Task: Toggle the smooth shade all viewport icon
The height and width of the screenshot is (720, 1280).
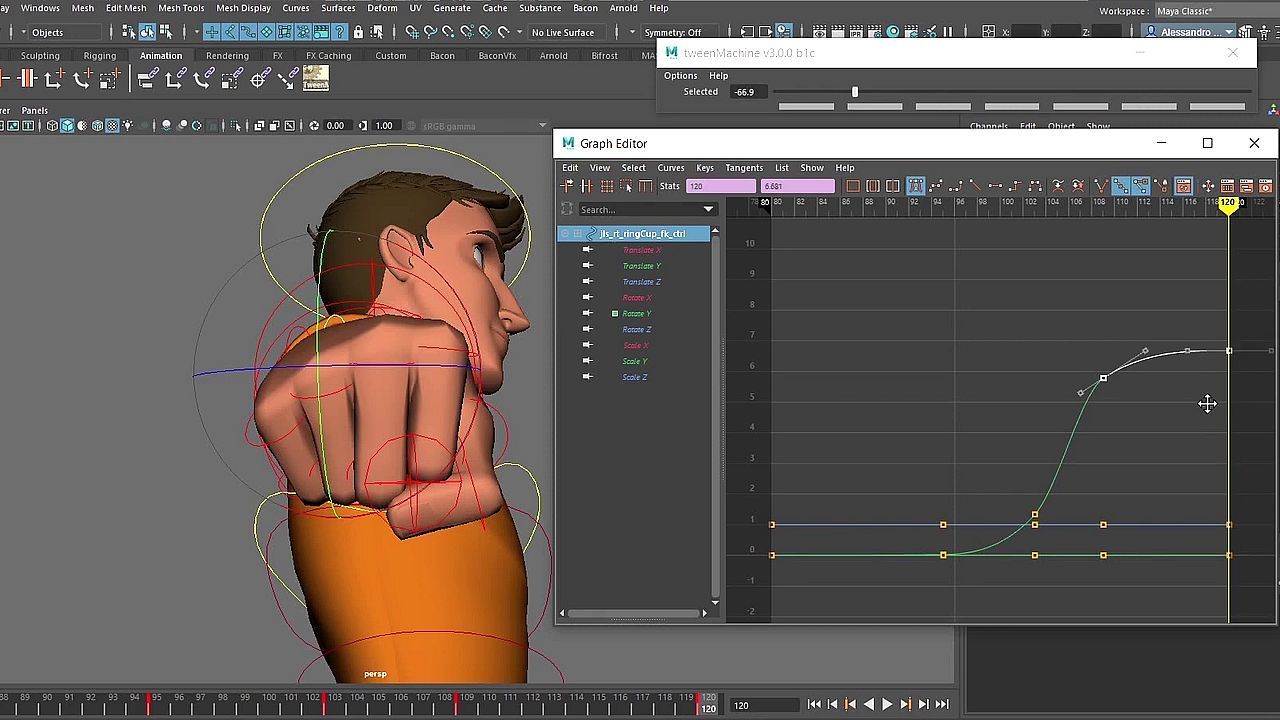Action: pos(67,126)
